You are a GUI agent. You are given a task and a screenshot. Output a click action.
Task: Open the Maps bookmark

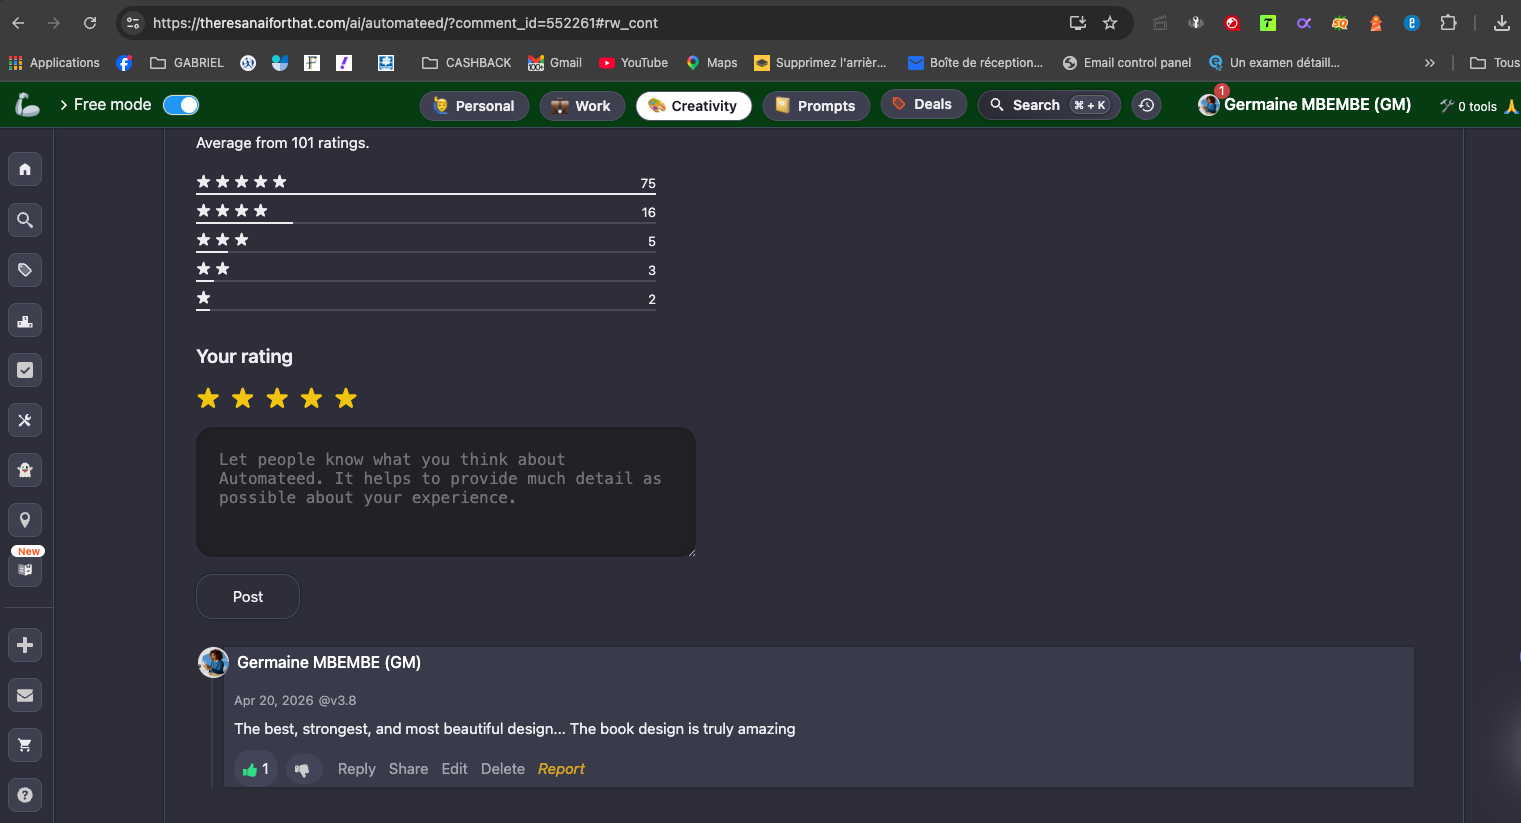point(711,62)
